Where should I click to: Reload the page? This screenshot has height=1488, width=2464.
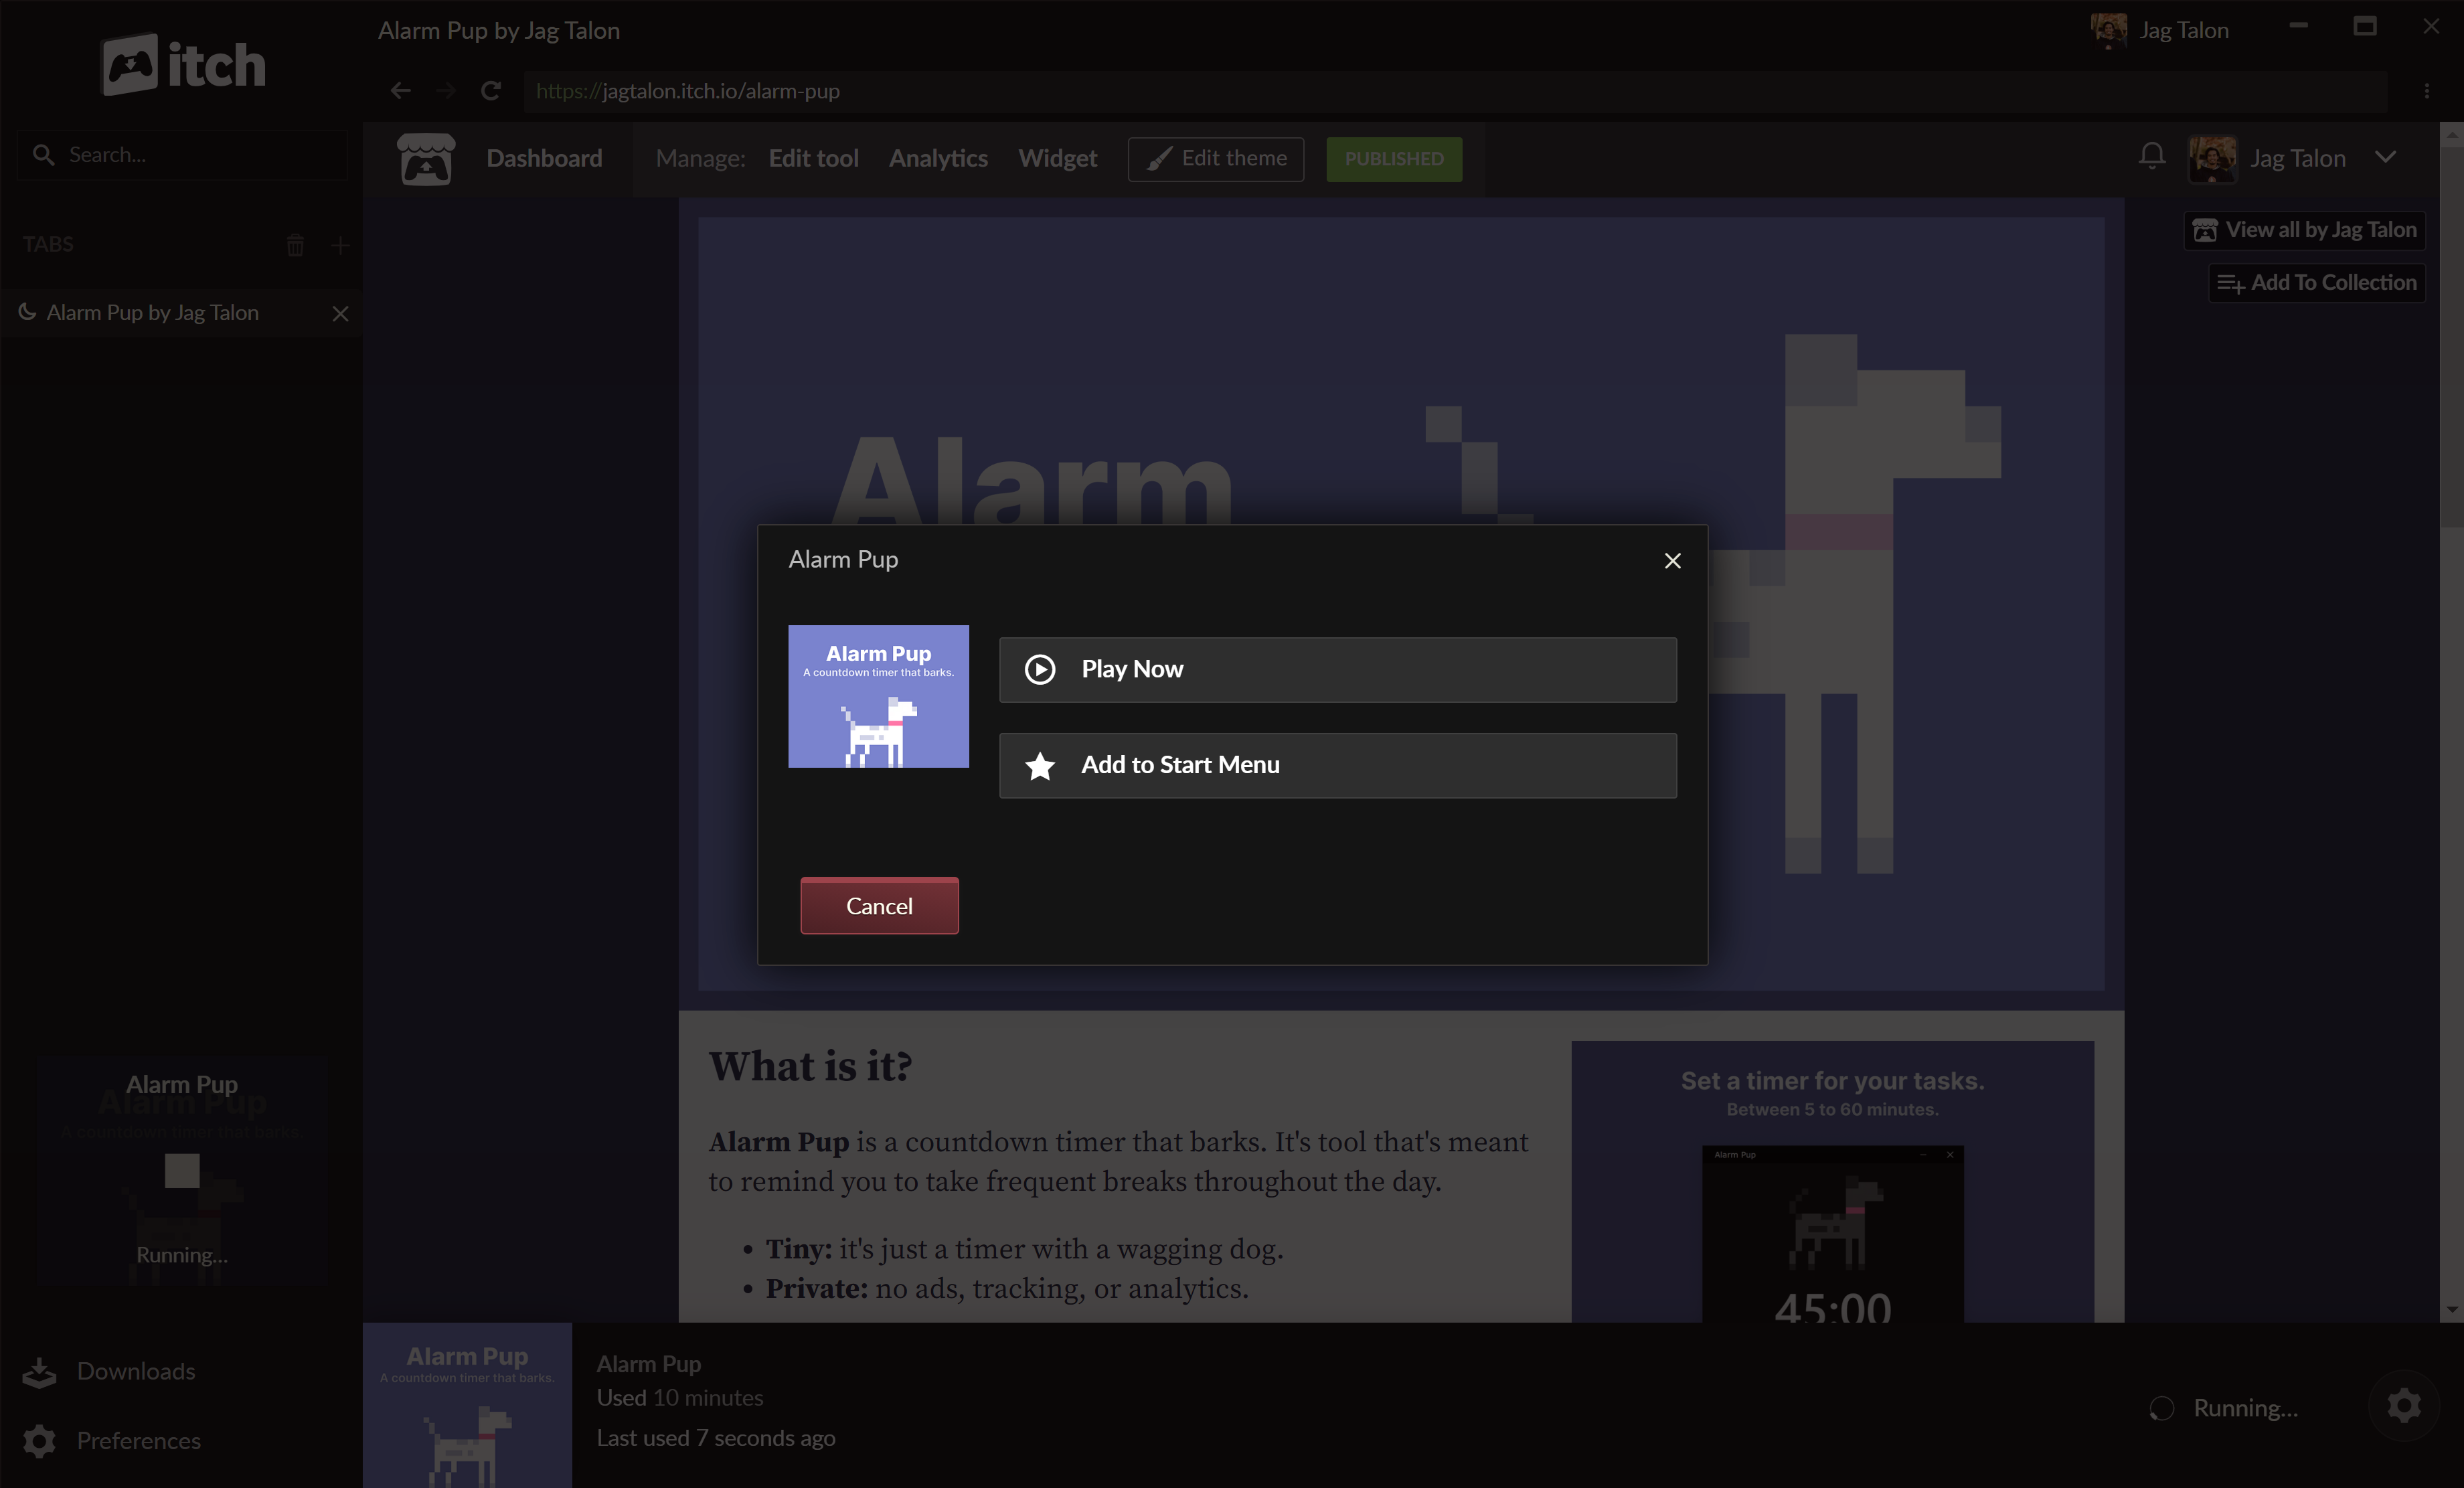click(490, 91)
